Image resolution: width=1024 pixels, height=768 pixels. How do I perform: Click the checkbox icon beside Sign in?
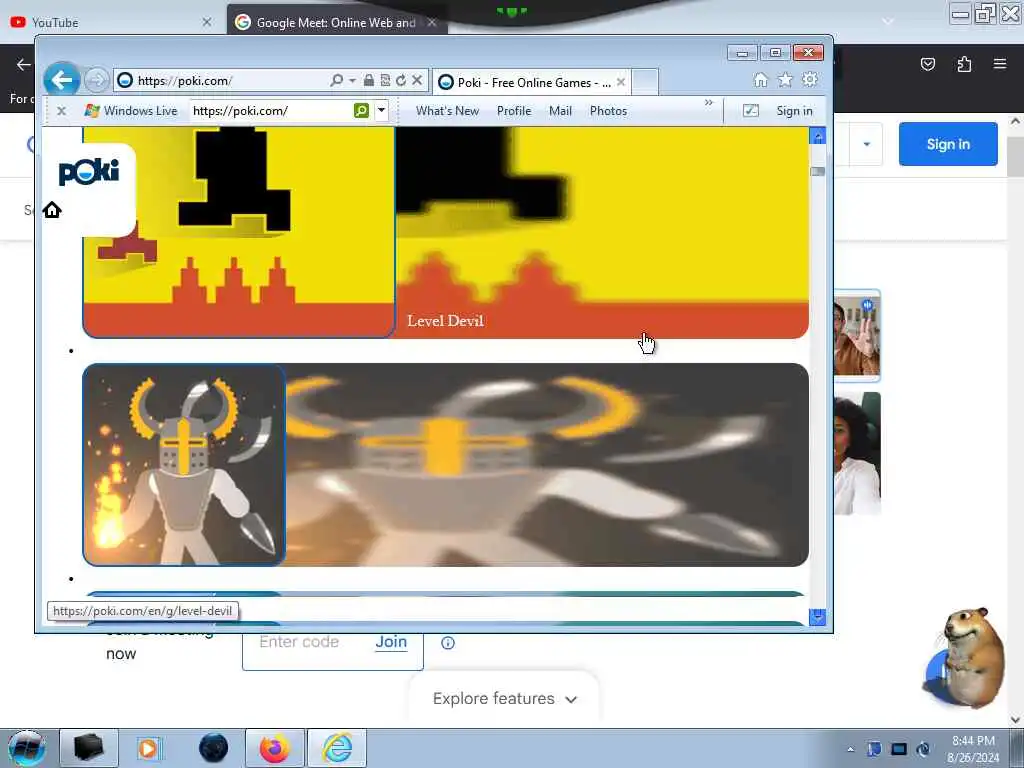(751, 111)
